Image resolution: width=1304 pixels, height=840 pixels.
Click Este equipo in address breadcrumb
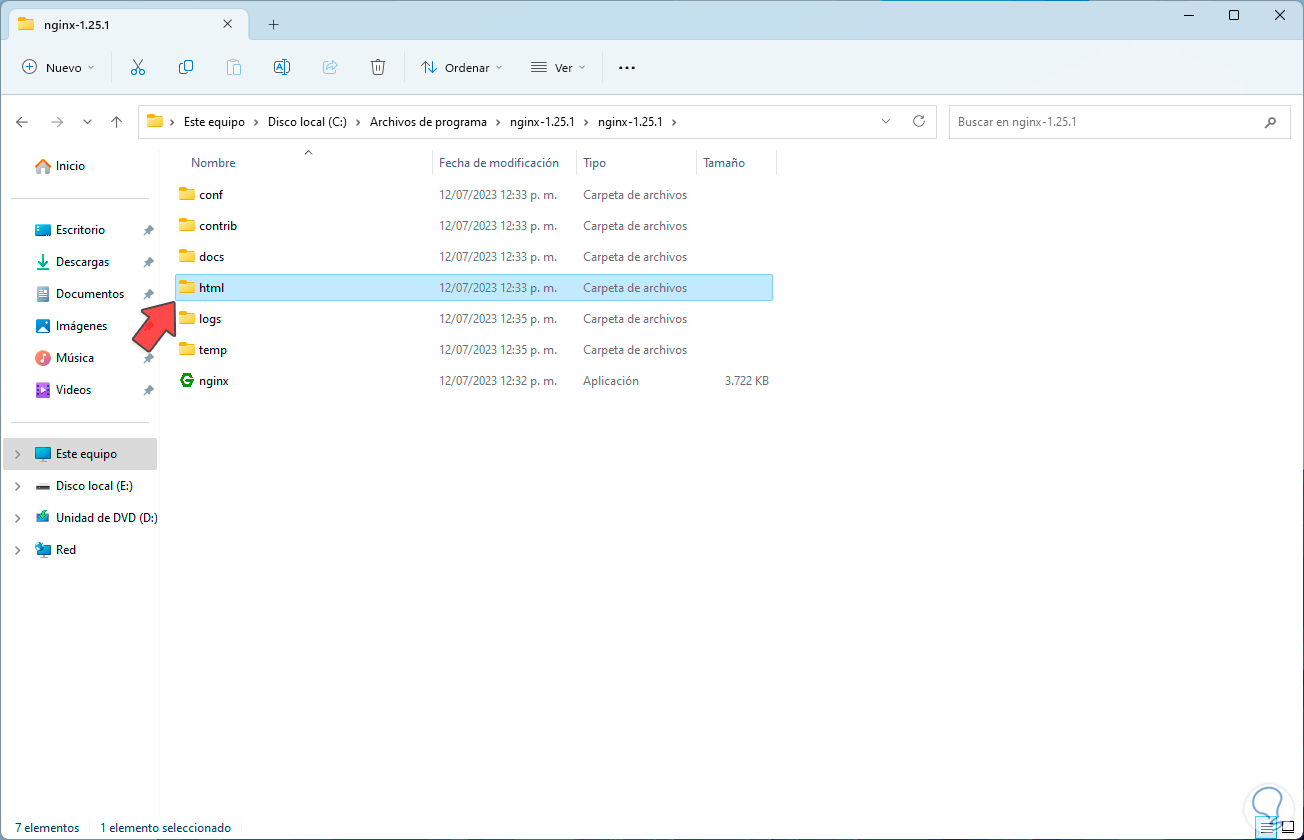tap(214, 122)
